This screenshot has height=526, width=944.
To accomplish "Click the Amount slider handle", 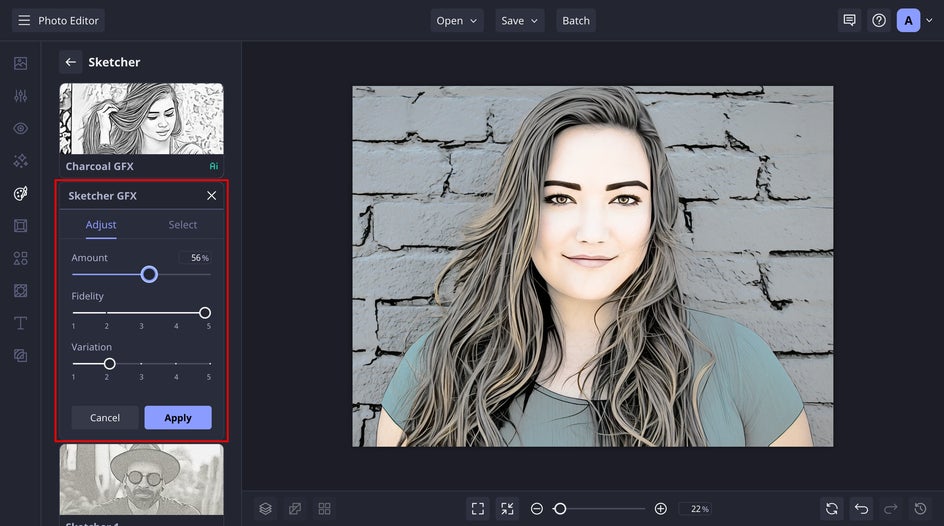I will (149, 274).
